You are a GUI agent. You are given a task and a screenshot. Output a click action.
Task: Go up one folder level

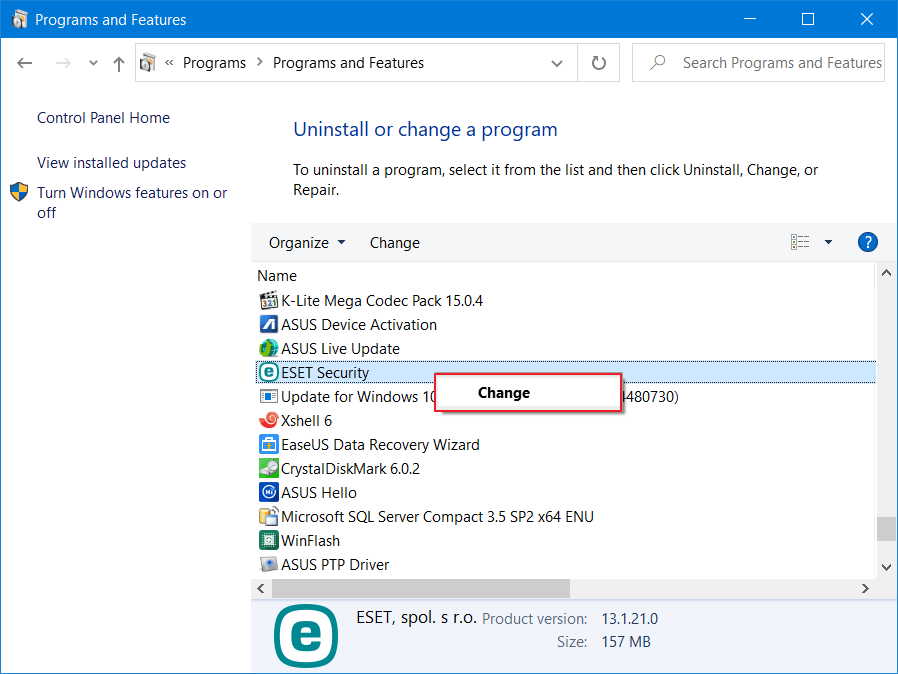pos(119,63)
